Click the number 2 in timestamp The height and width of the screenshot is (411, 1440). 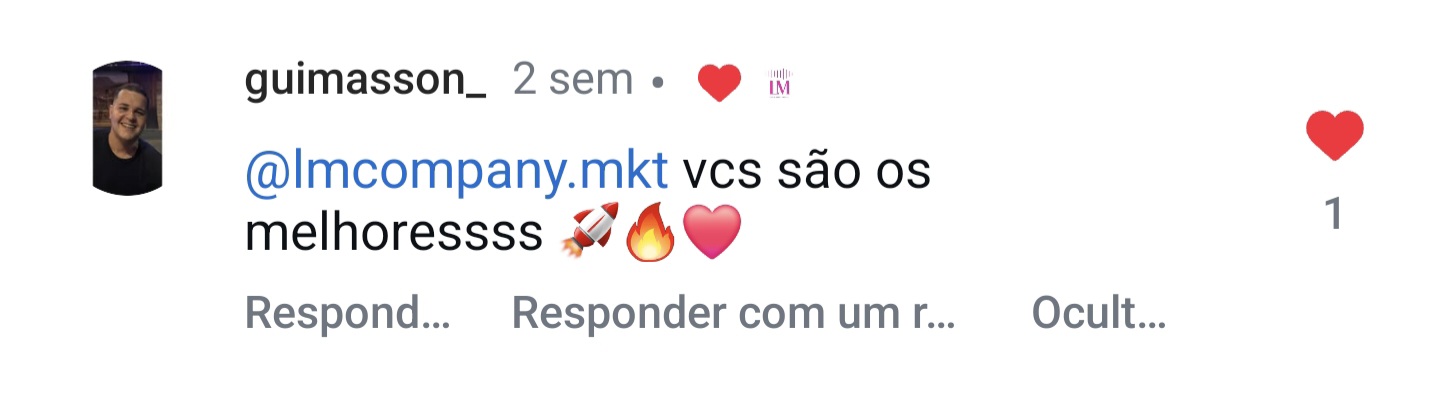525,81
